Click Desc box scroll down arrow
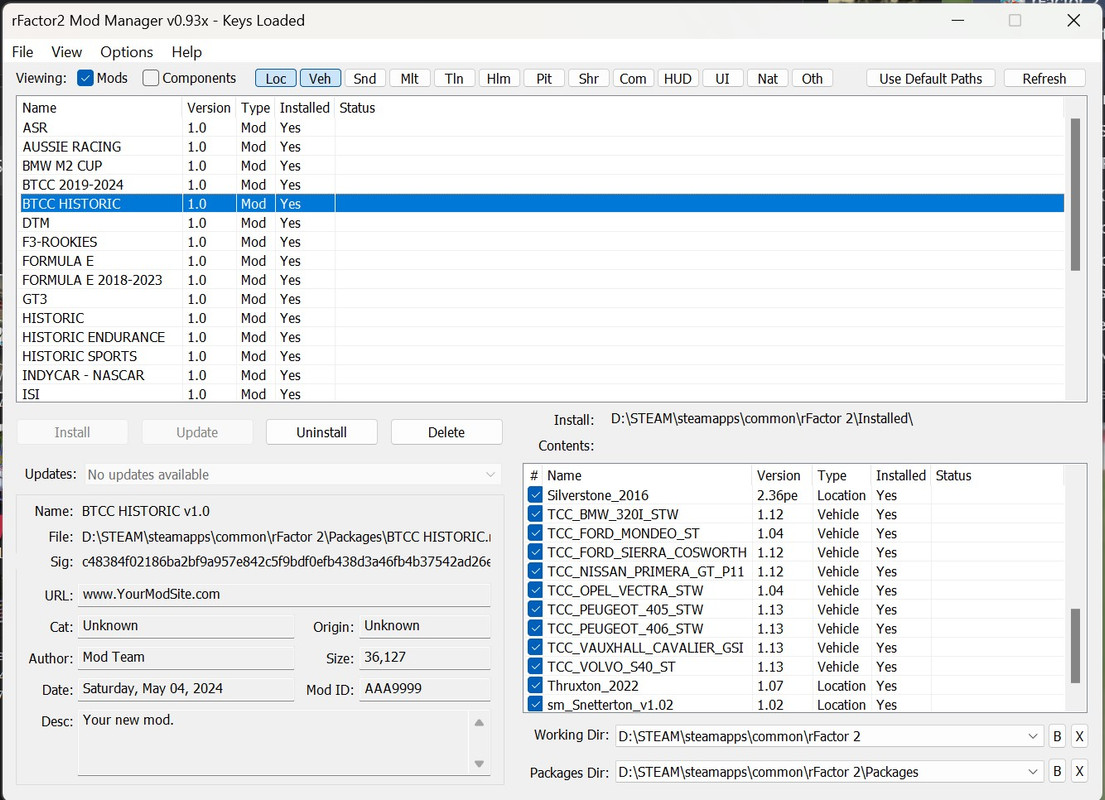This screenshot has height=800, width=1105. pos(479,764)
